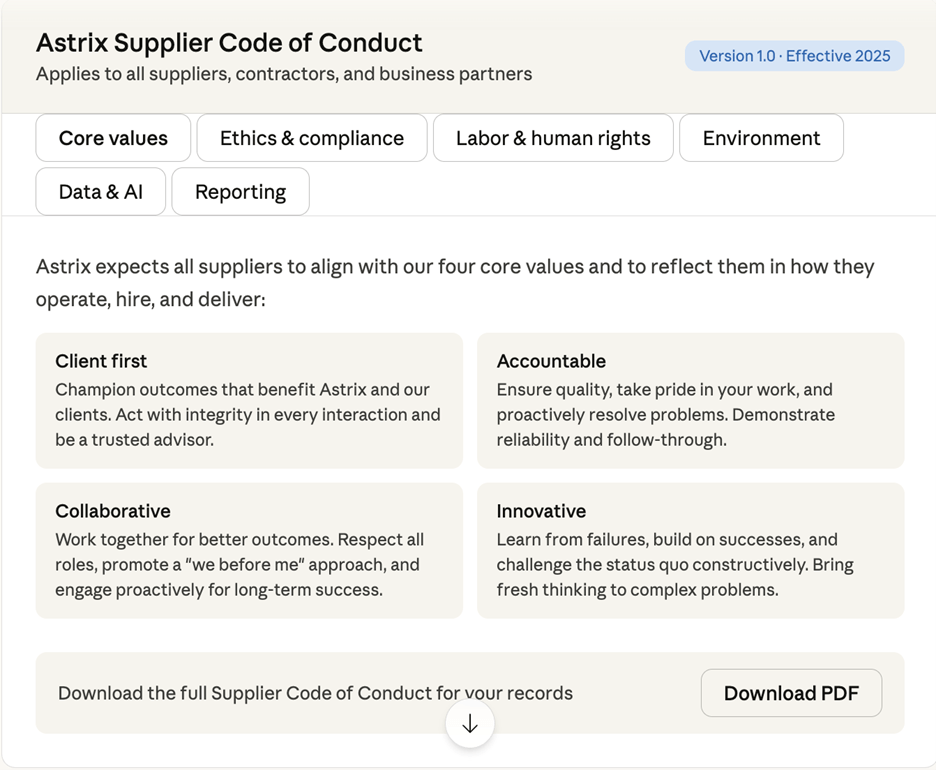Click the Accountable card title
This screenshot has width=936, height=770.
click(x=551, y=361)
